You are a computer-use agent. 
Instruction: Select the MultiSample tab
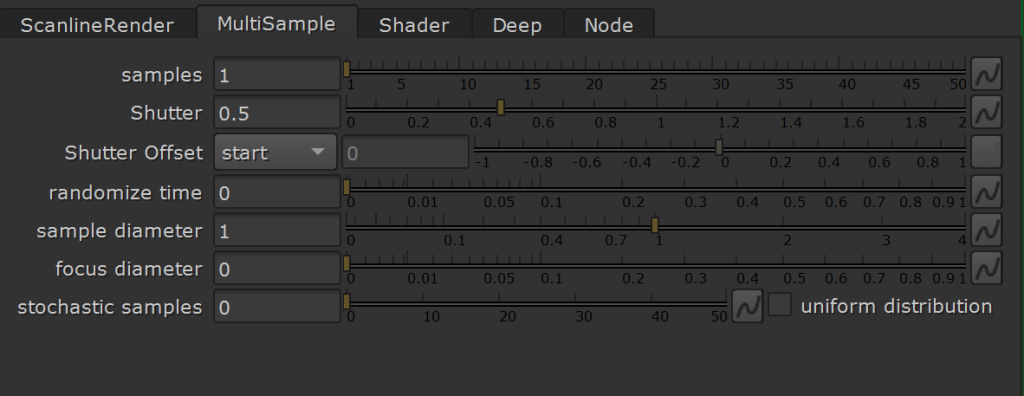click(x=276, y=24)
